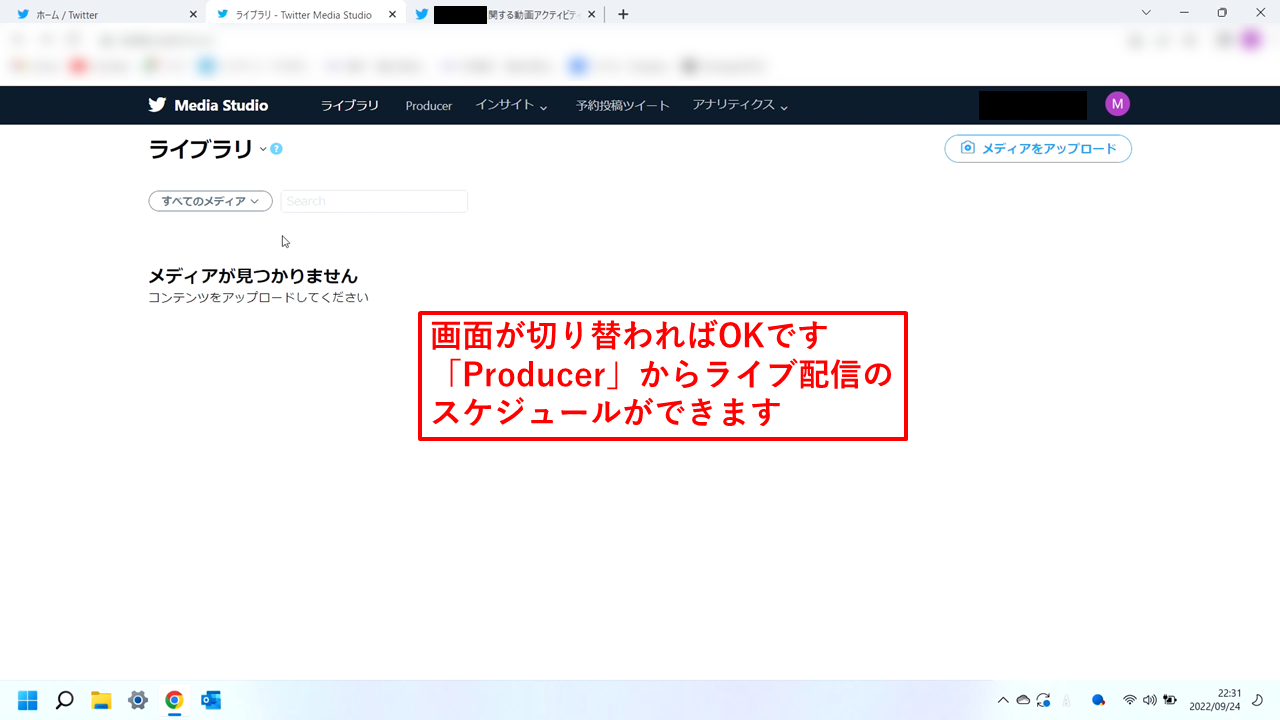Click the Media Studio Twitter bird logo

click(x=158, y=105)
